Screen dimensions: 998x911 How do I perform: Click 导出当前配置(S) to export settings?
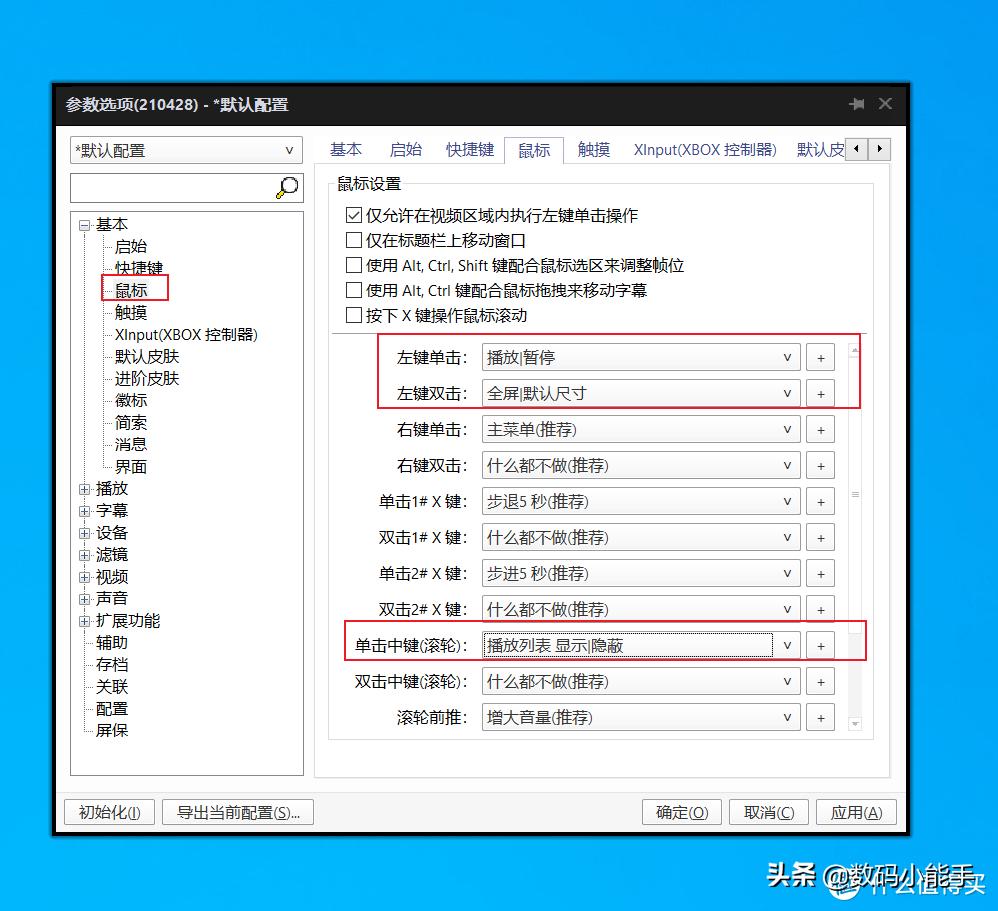click(238, 812)
